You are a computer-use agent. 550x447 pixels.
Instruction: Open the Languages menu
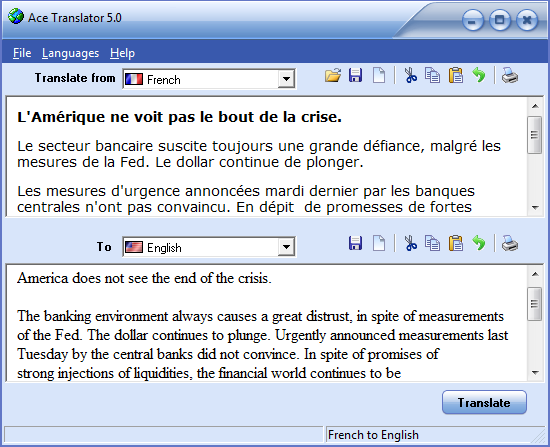[x=70, y=53]
